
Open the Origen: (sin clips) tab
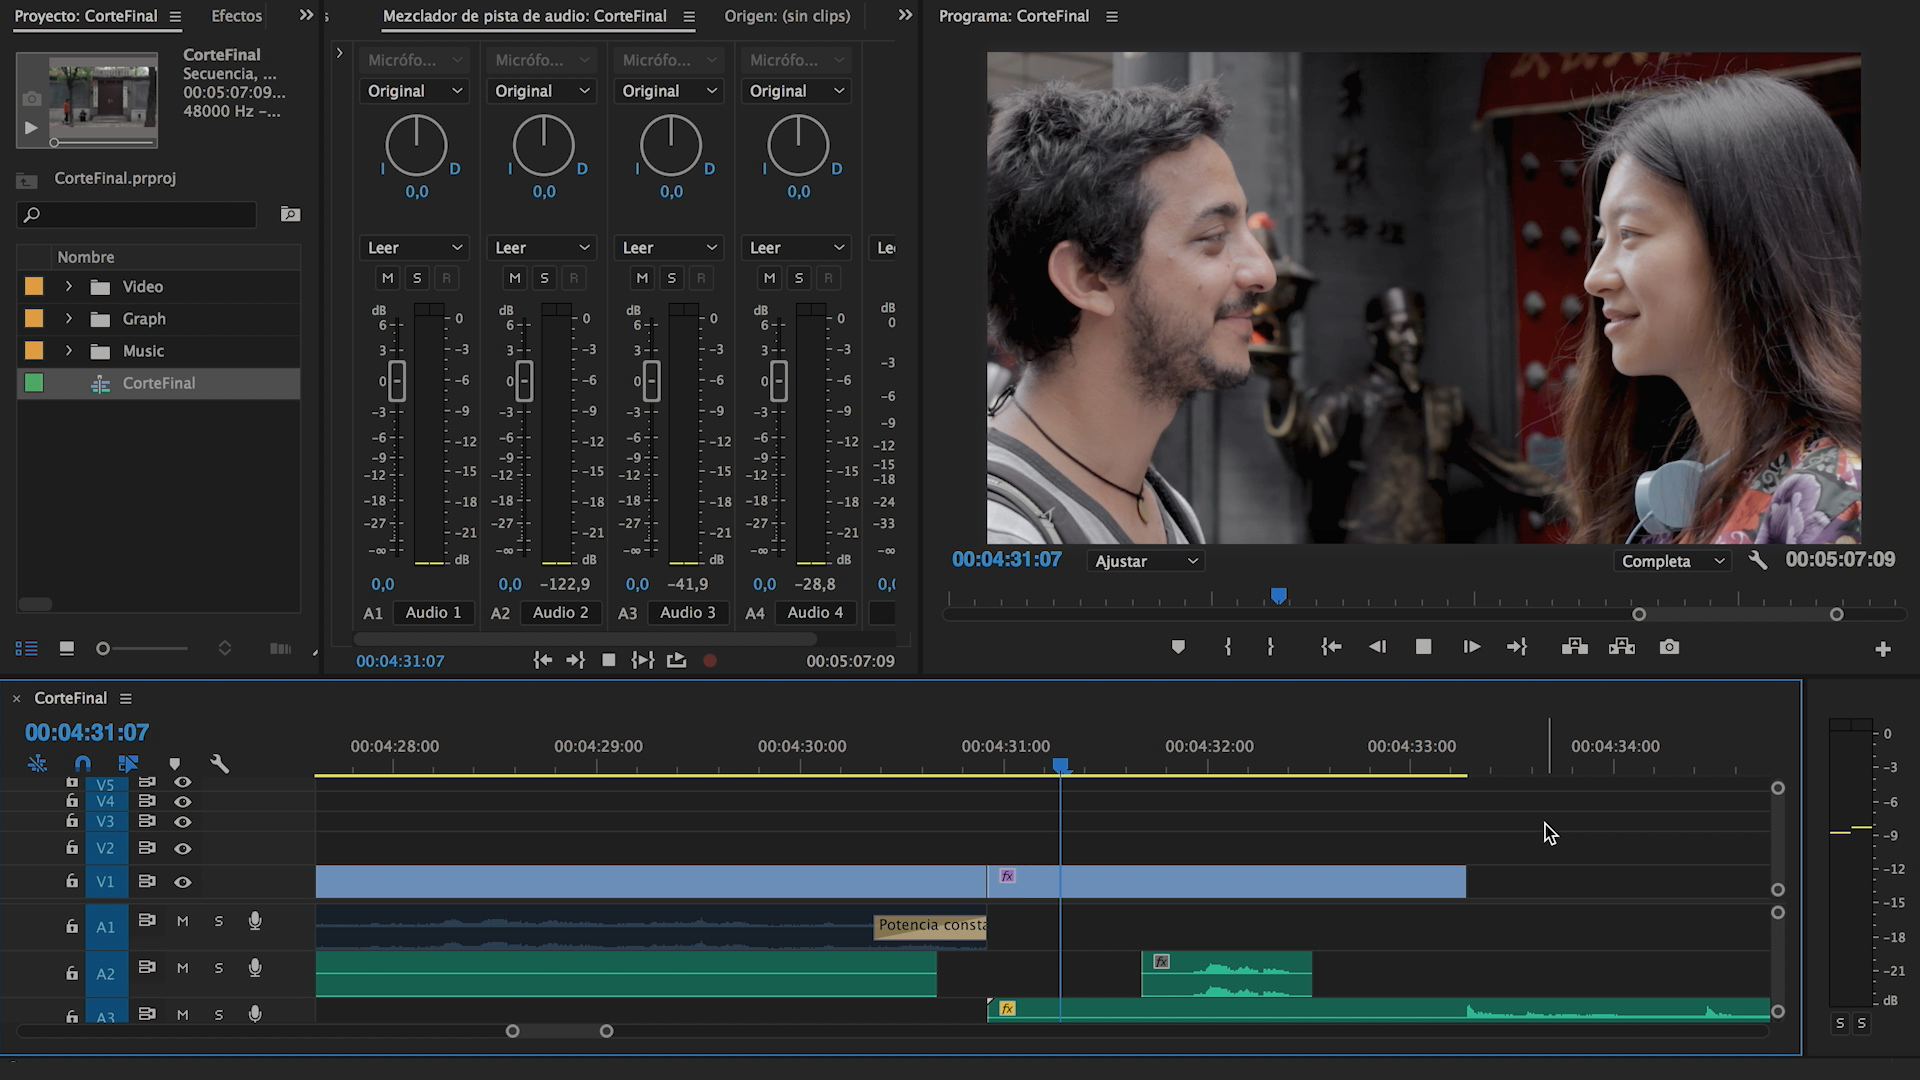pos(787,16)
